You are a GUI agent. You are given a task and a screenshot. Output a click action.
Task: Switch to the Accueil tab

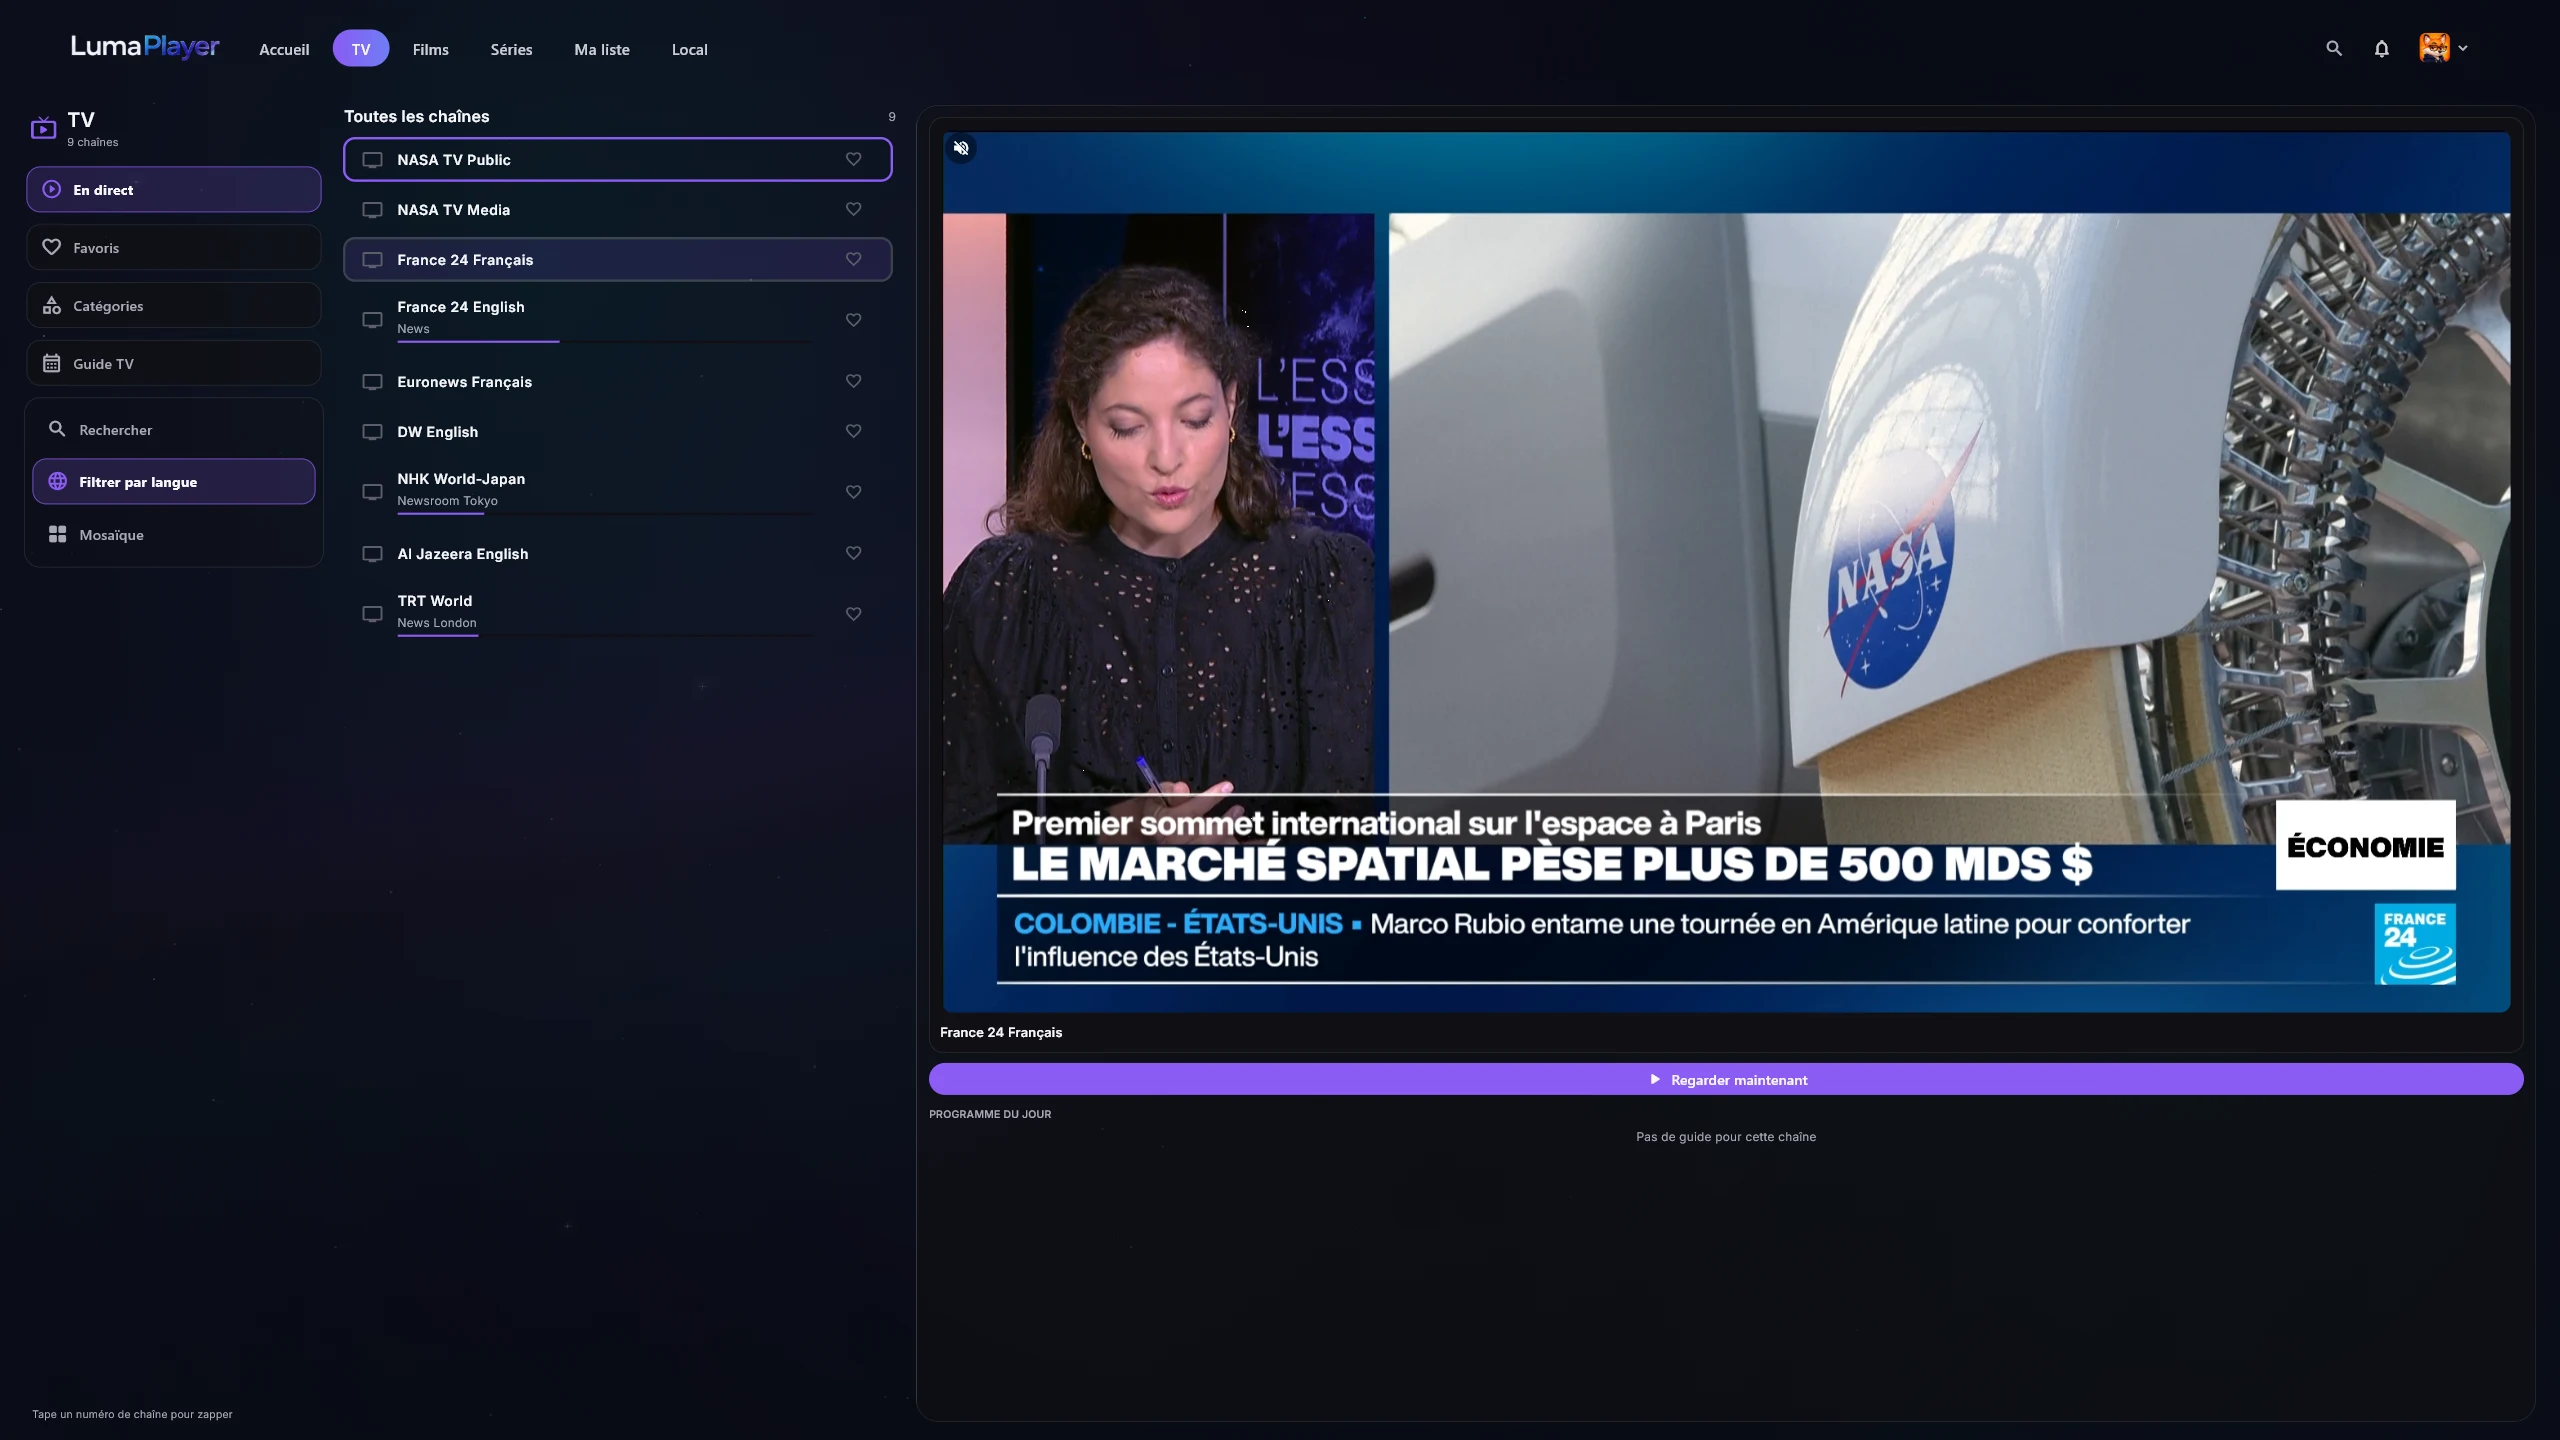284,49
